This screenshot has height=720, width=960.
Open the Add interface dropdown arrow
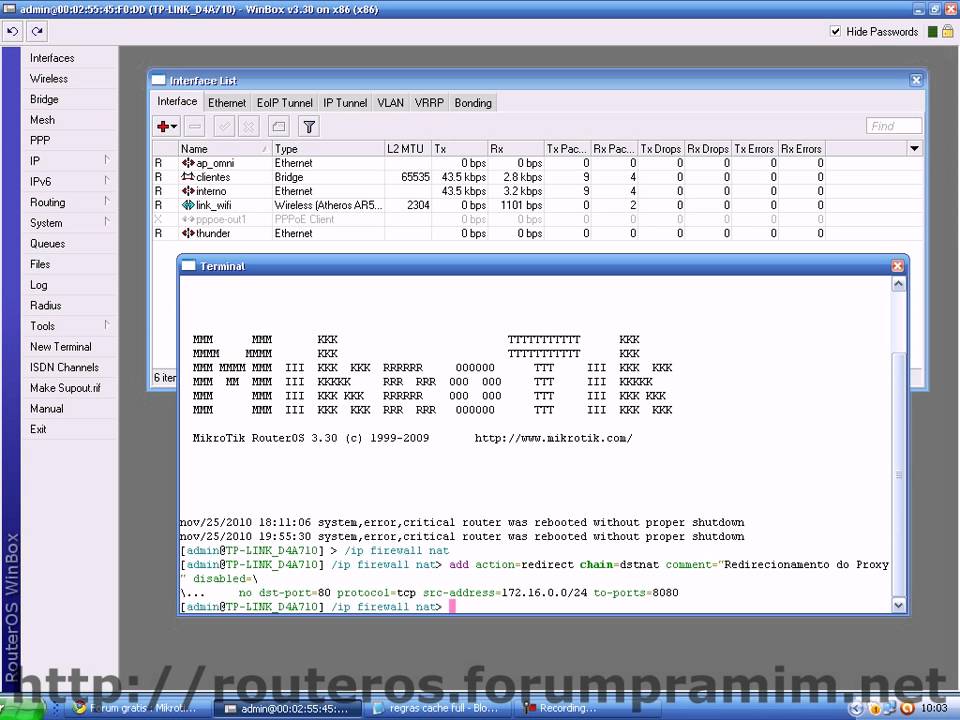(x=174, y=127)
